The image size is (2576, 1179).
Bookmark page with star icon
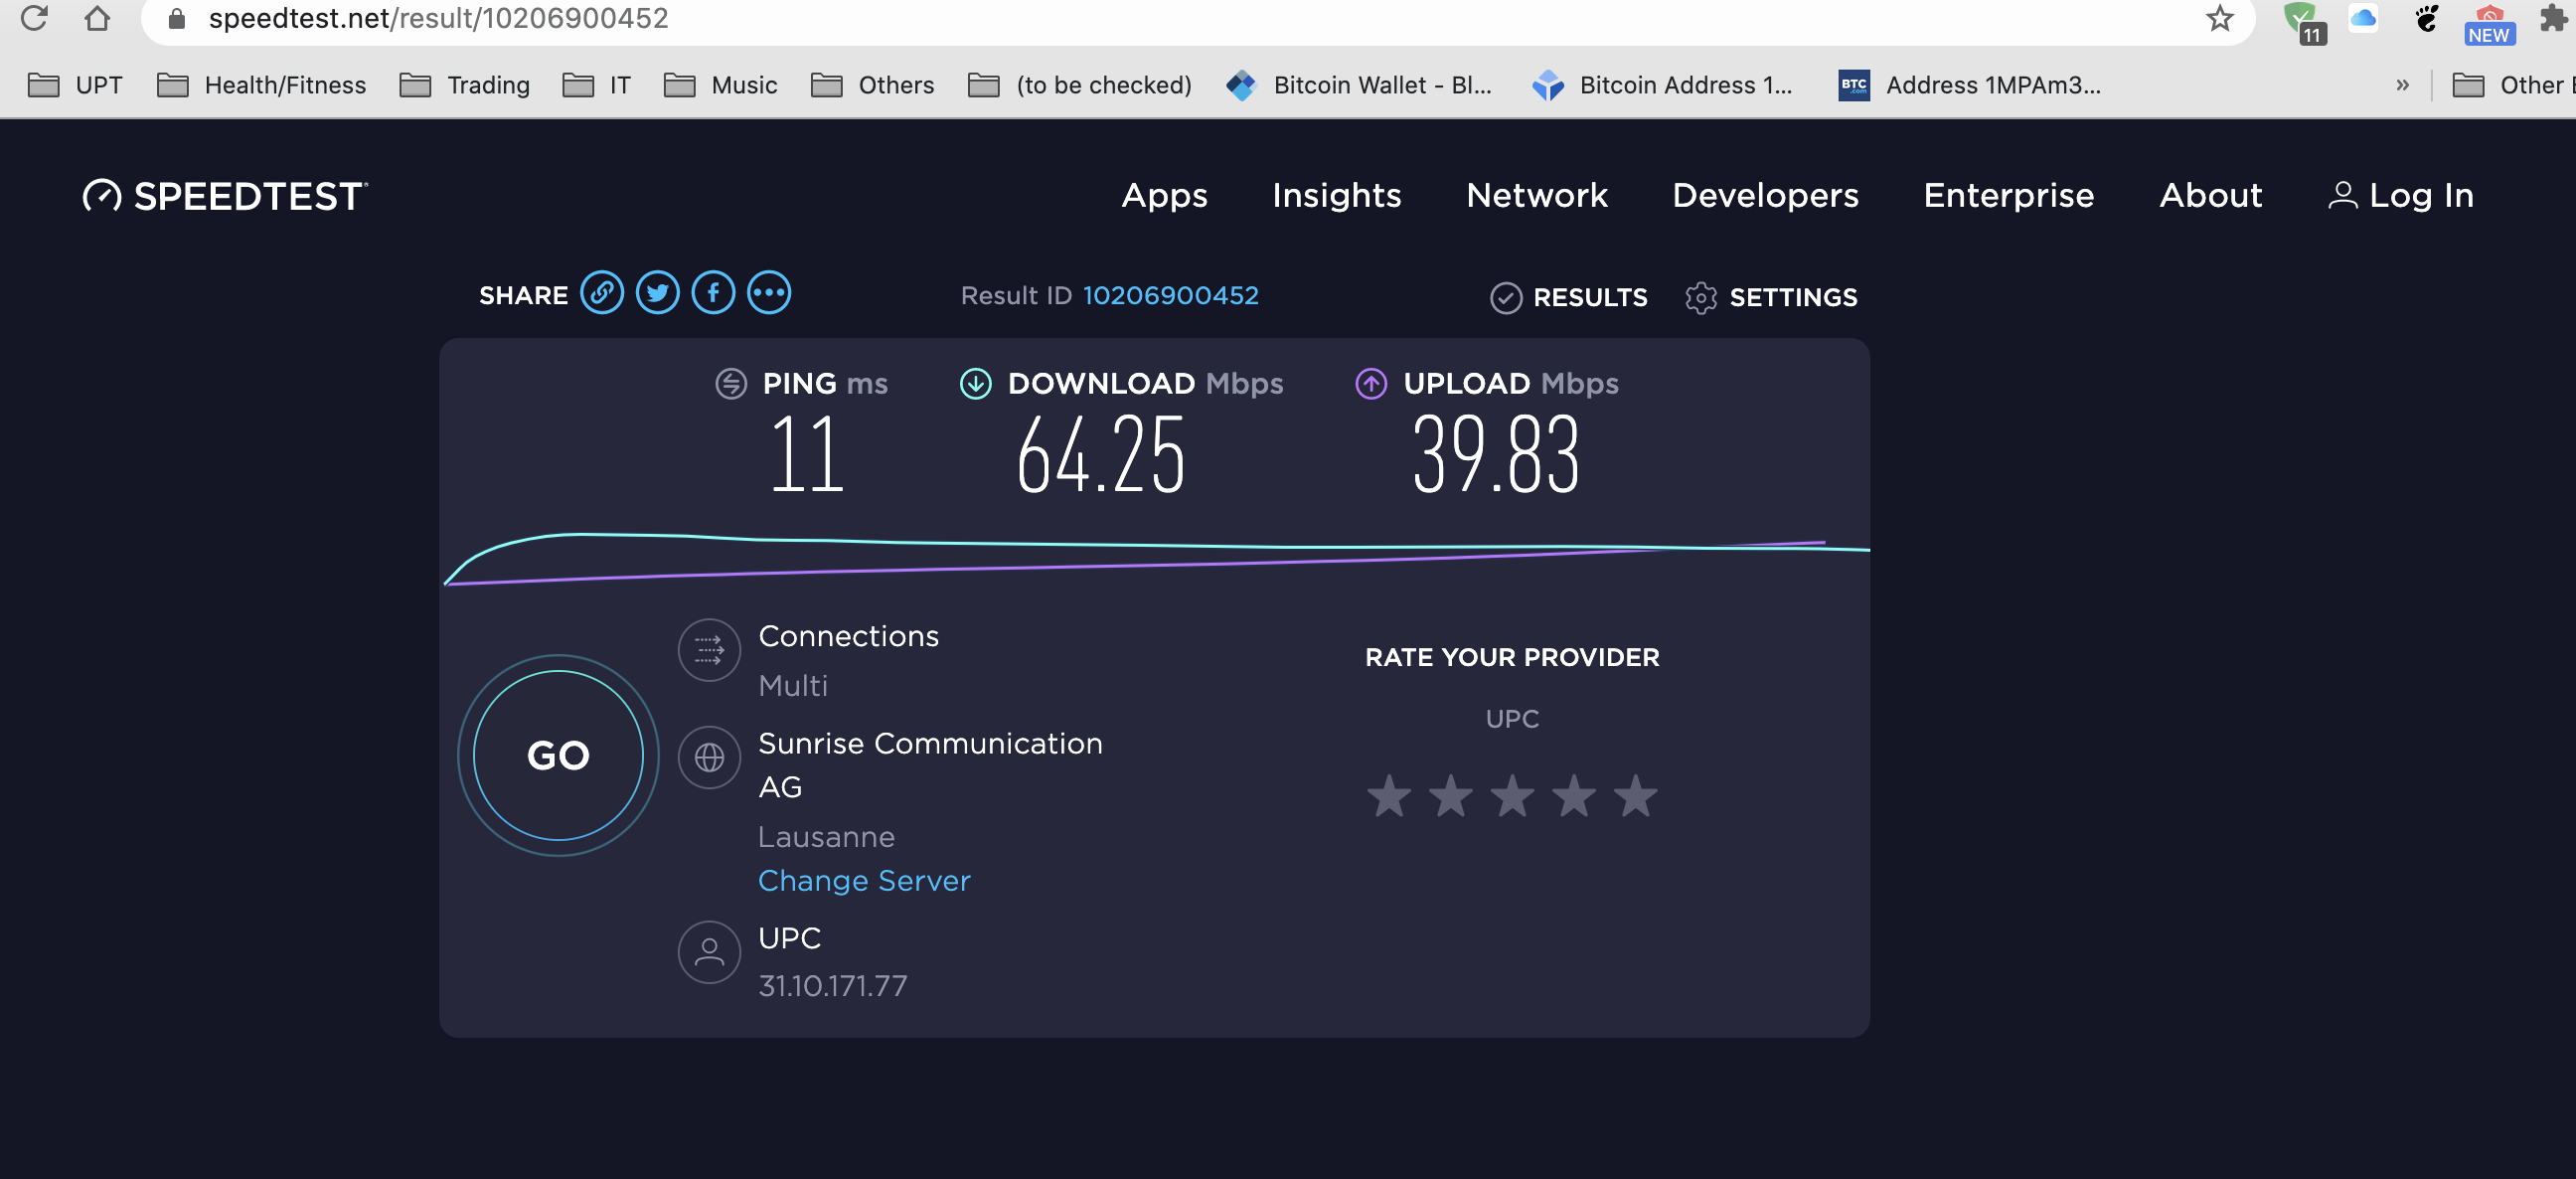pyautogui.click(x=2219, y=18)
